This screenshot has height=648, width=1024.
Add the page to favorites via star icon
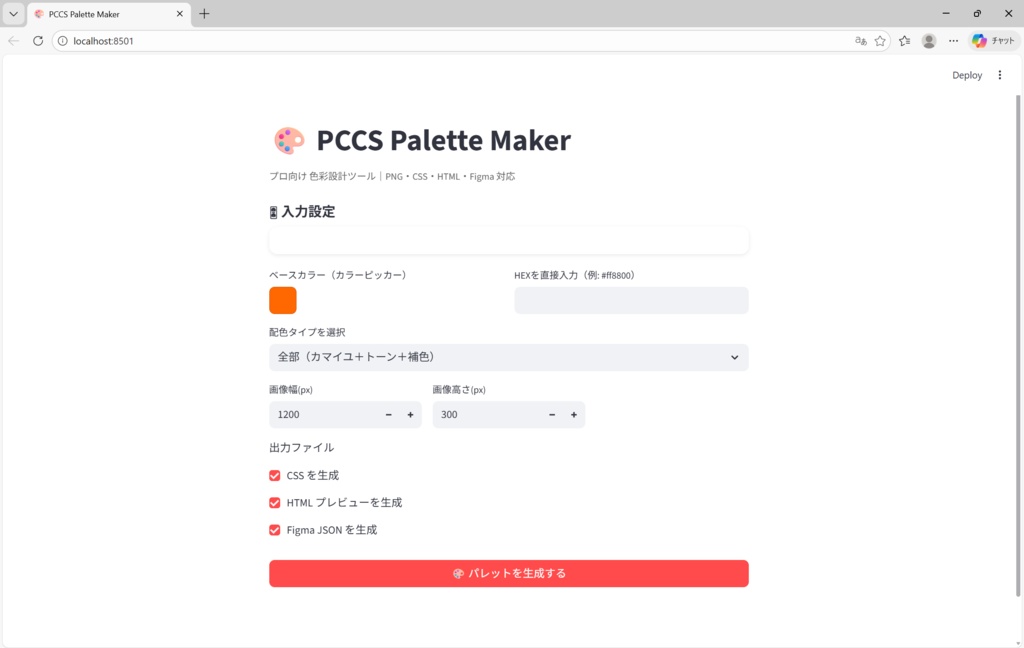(880, 41)
